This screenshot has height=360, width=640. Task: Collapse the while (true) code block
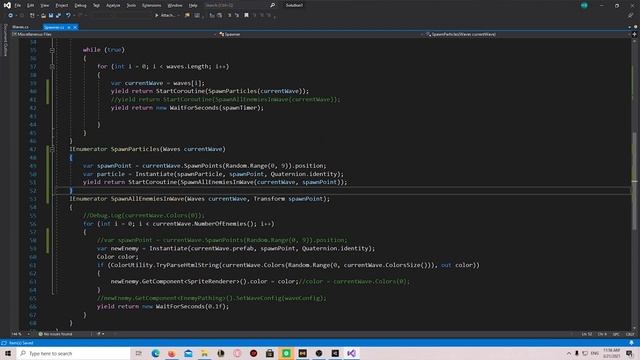click(52, 50)
